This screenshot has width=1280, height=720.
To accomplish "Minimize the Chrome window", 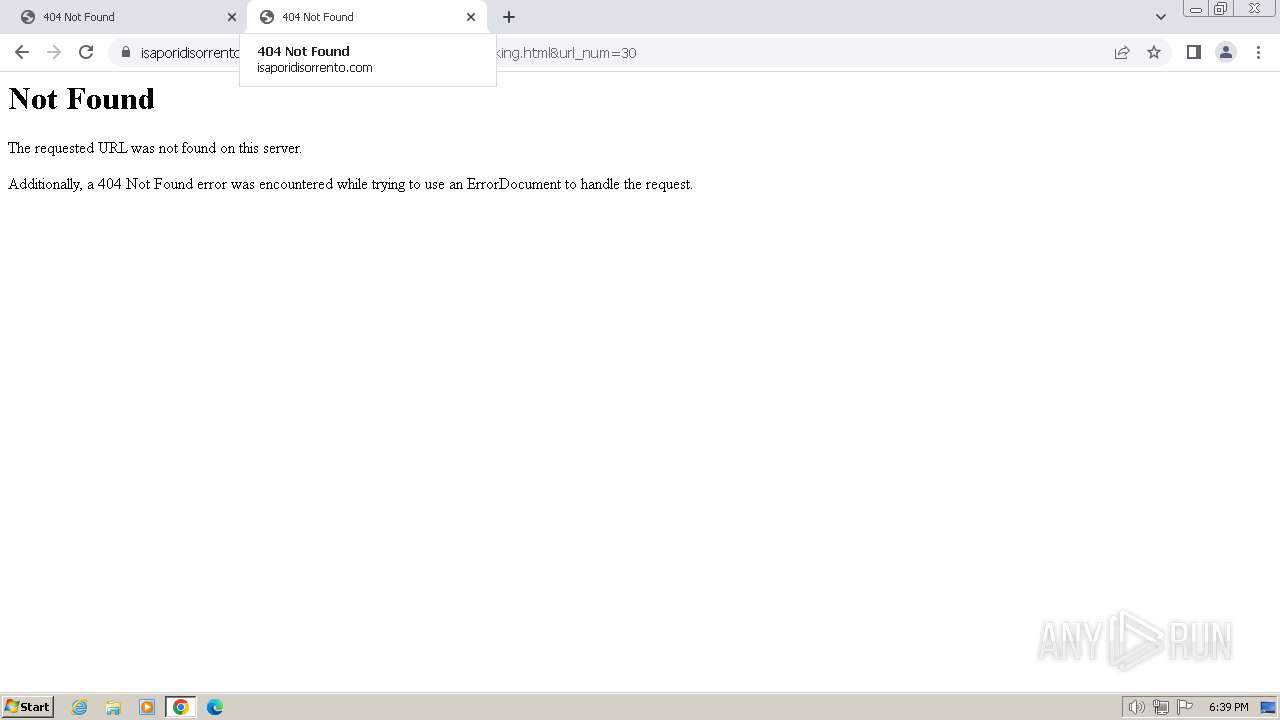I will point(1196,8).
